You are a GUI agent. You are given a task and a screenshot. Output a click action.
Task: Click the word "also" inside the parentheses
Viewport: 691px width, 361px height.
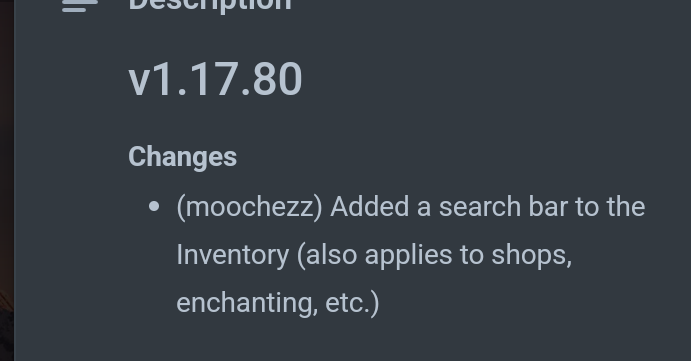331,255
